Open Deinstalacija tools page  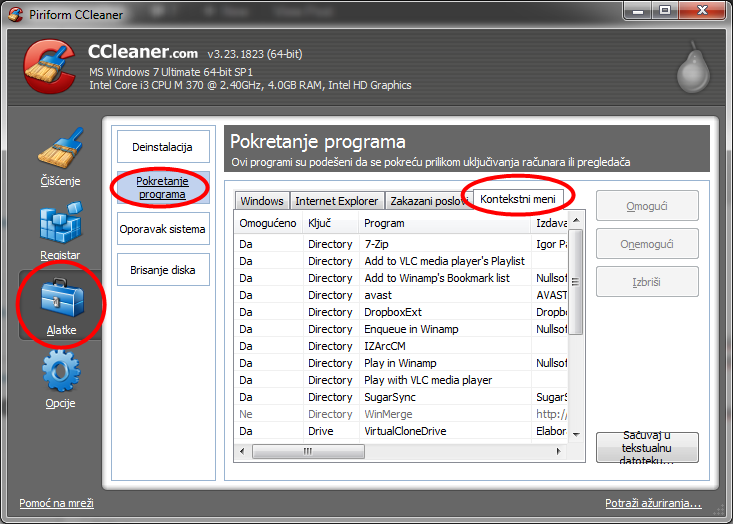coord(163,147)
